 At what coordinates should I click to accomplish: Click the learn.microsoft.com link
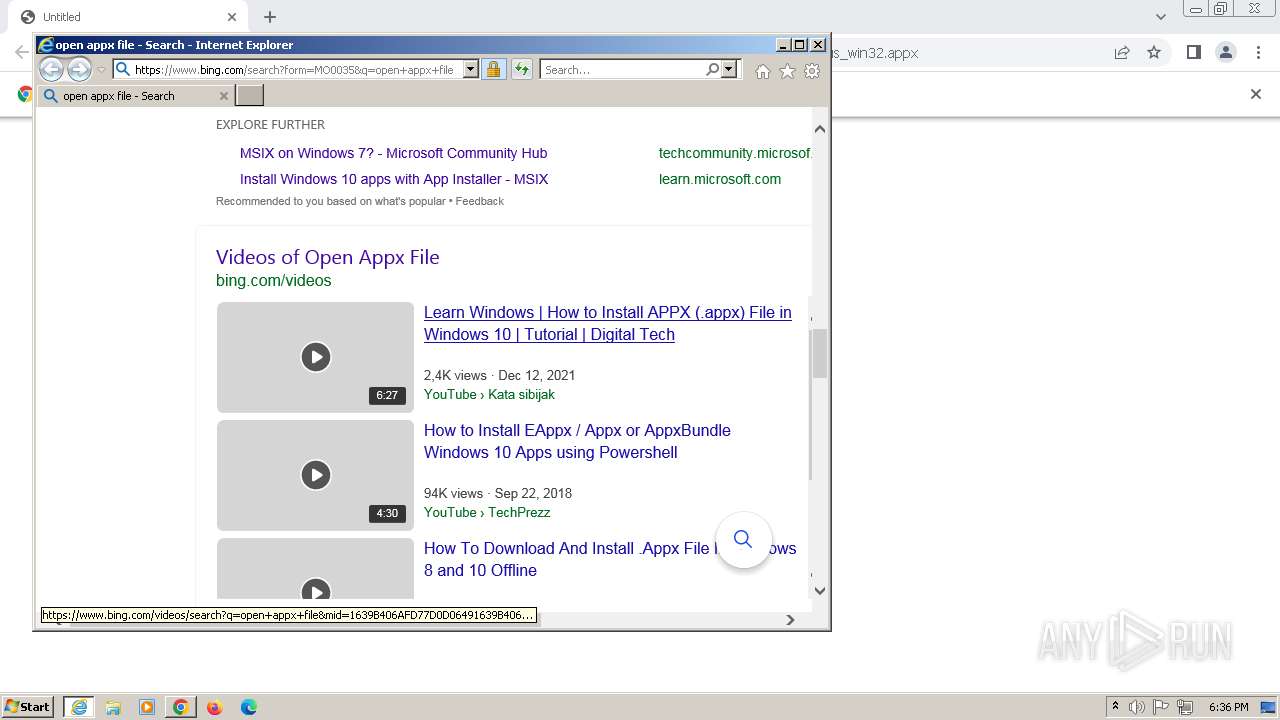point(720,179)
